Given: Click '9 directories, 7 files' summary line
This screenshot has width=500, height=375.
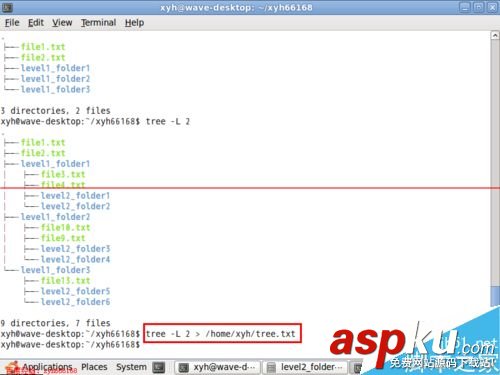Looking at the screenshot, I should point(55,323).
